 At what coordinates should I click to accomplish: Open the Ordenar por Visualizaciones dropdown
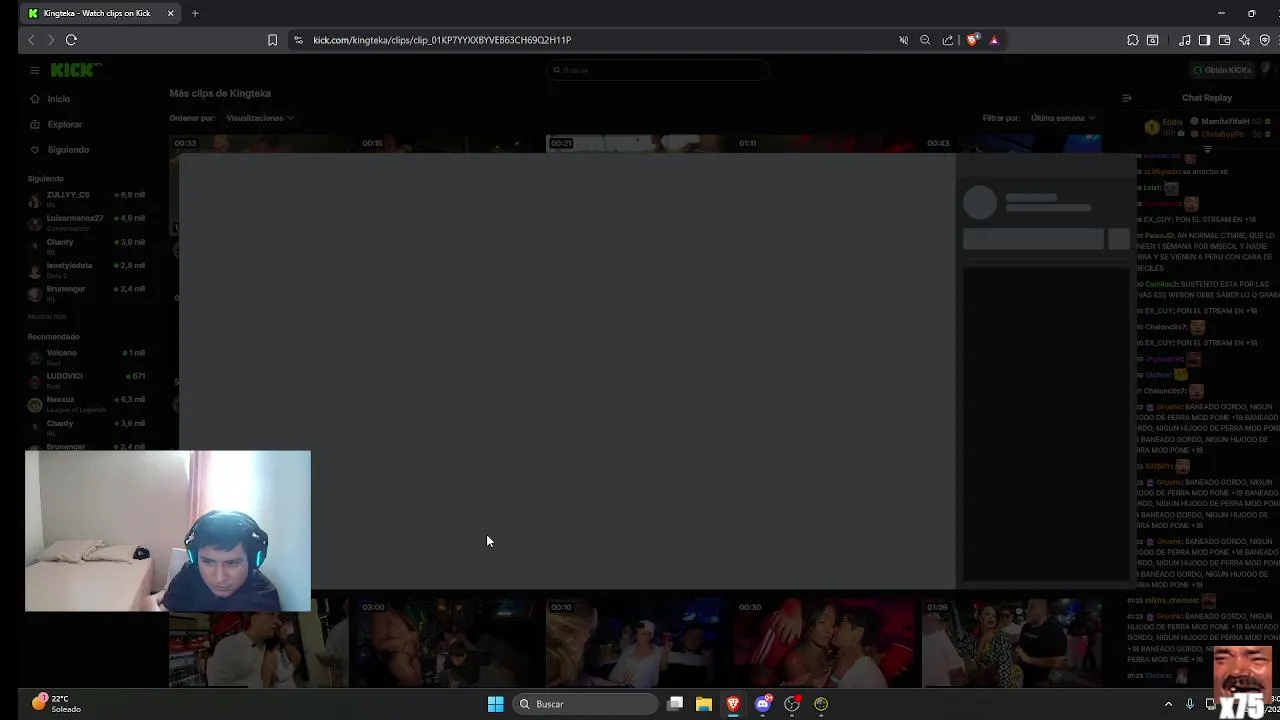[x=259, y=118]
